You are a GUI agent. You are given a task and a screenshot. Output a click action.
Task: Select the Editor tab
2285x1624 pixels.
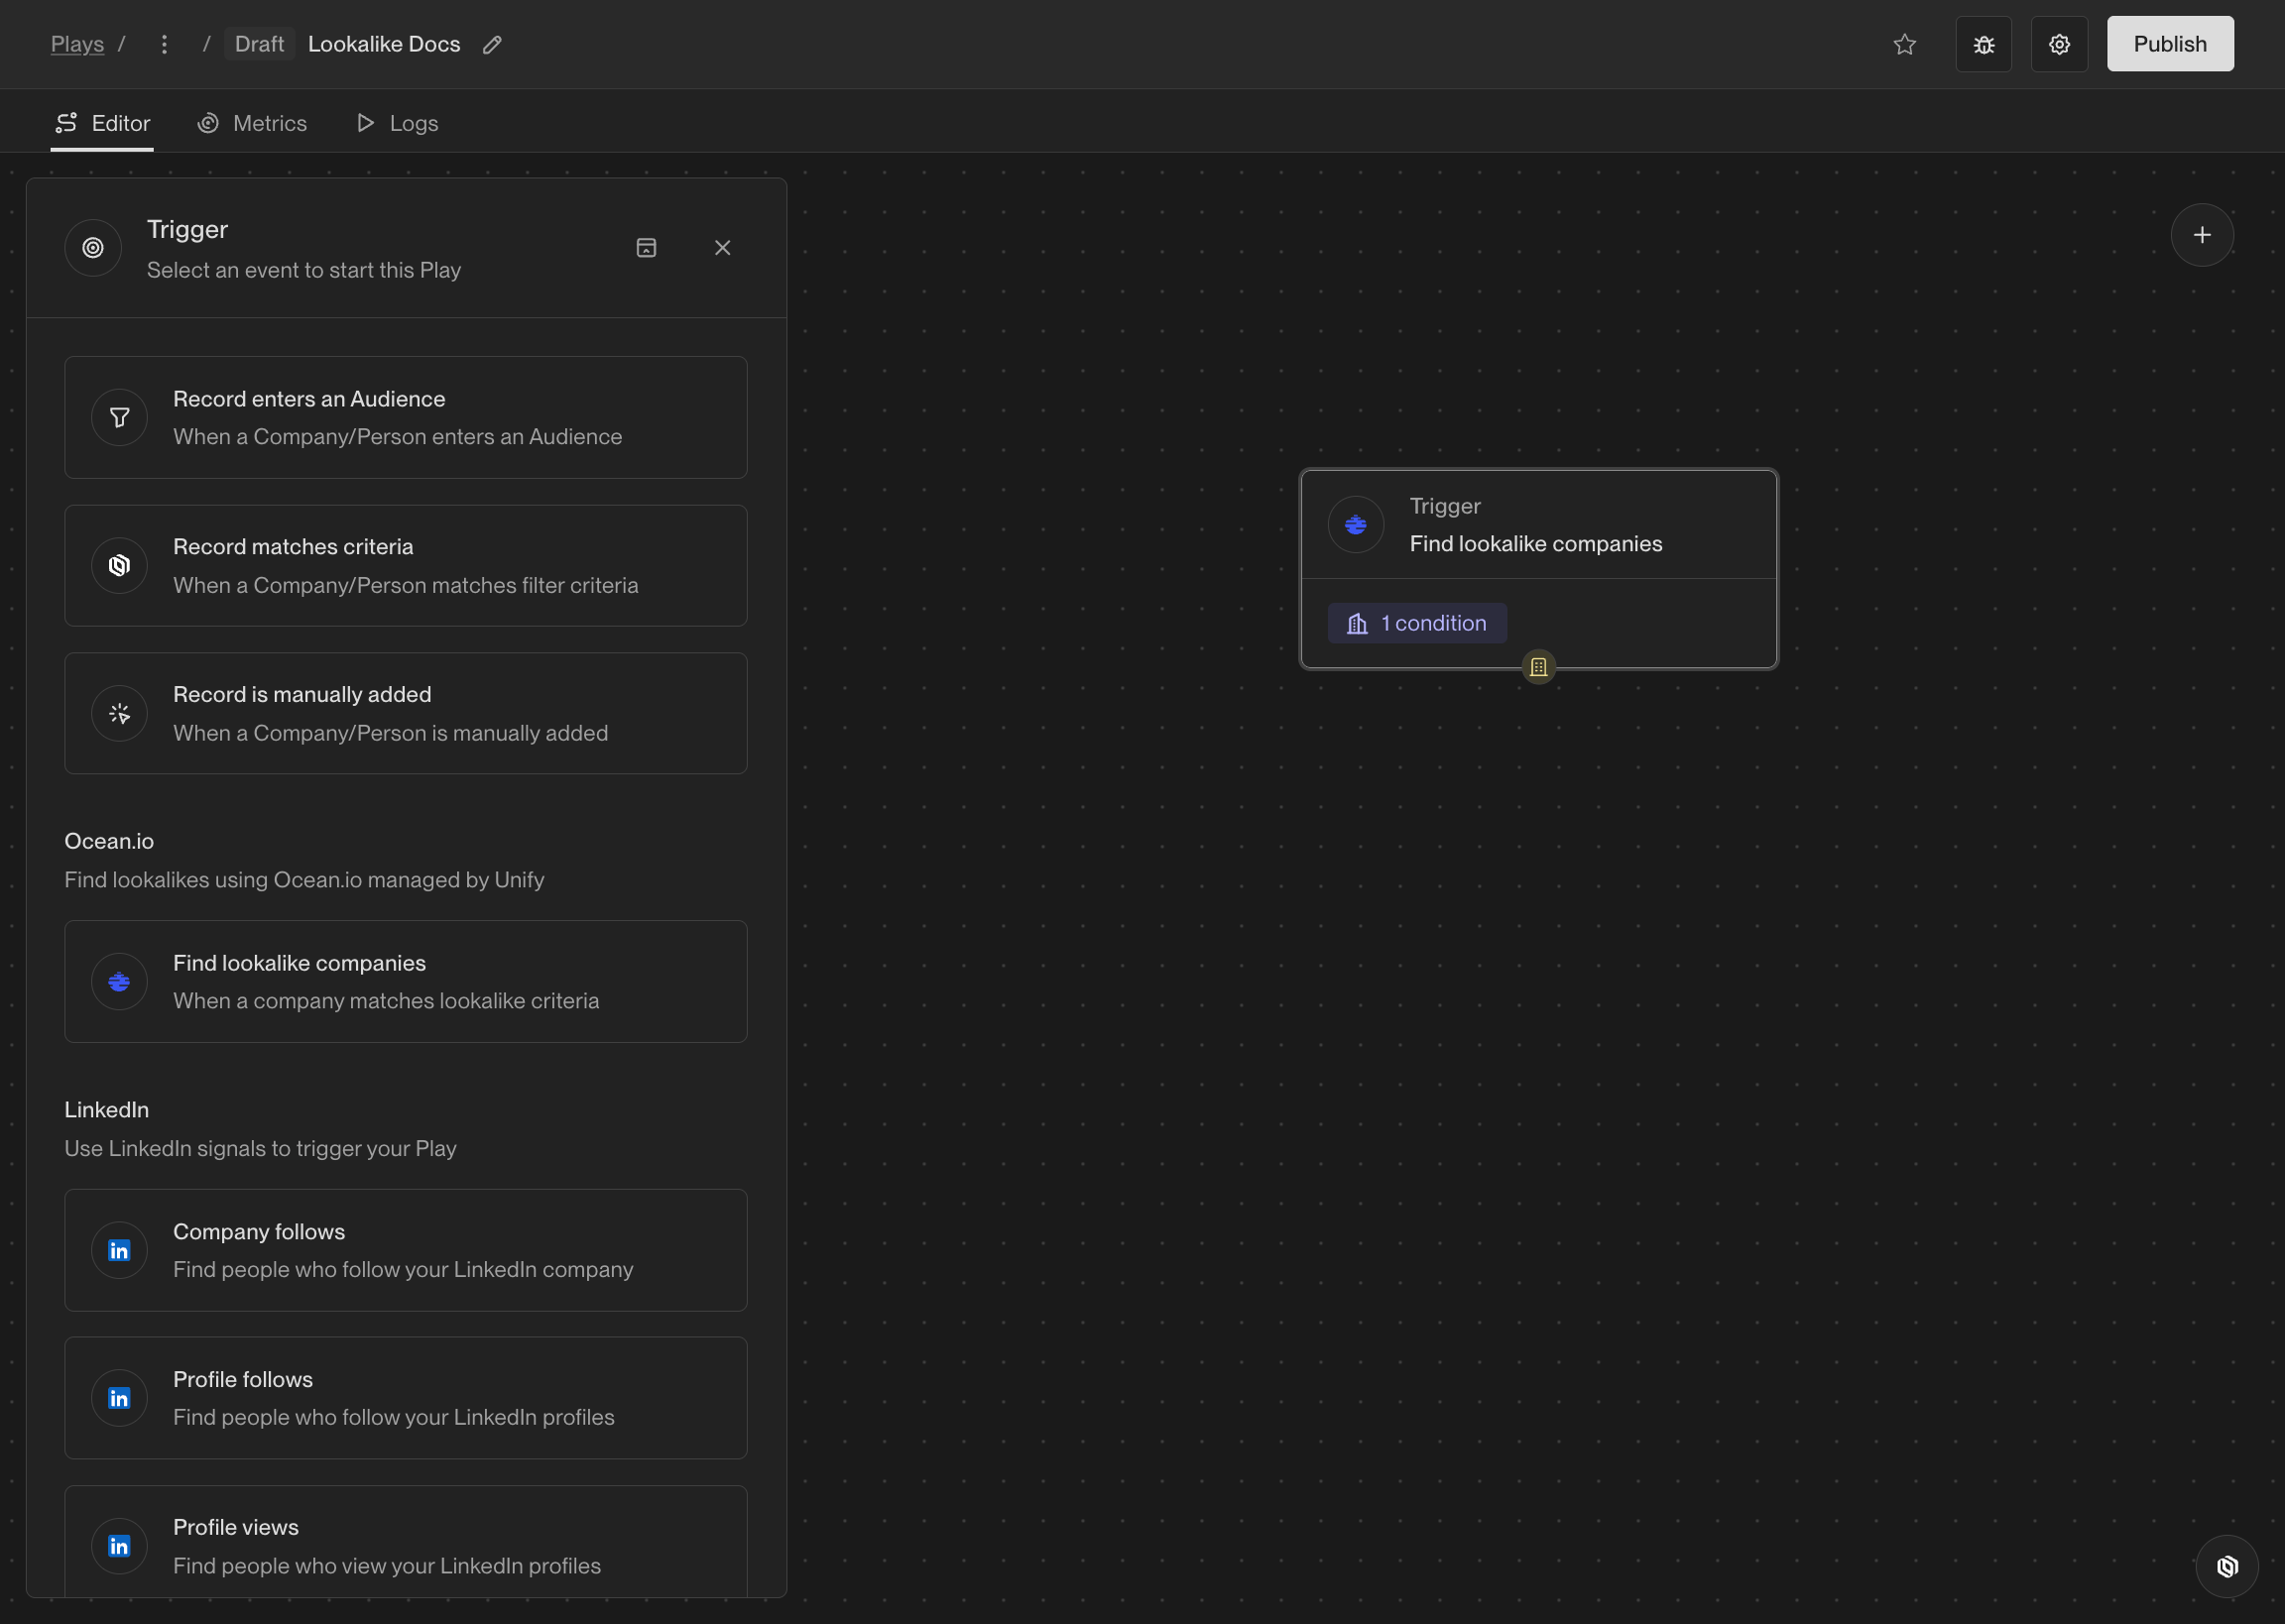pyautogui.click(x=102, y=123)
